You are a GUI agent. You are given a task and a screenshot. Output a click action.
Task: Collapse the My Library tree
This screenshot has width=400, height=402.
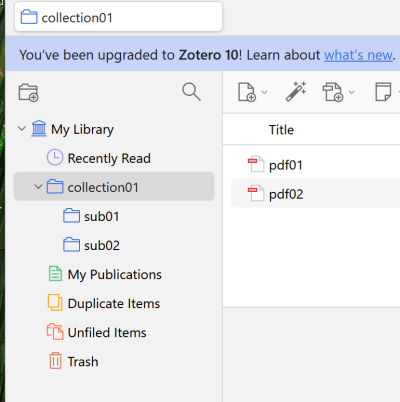[22, 129]
